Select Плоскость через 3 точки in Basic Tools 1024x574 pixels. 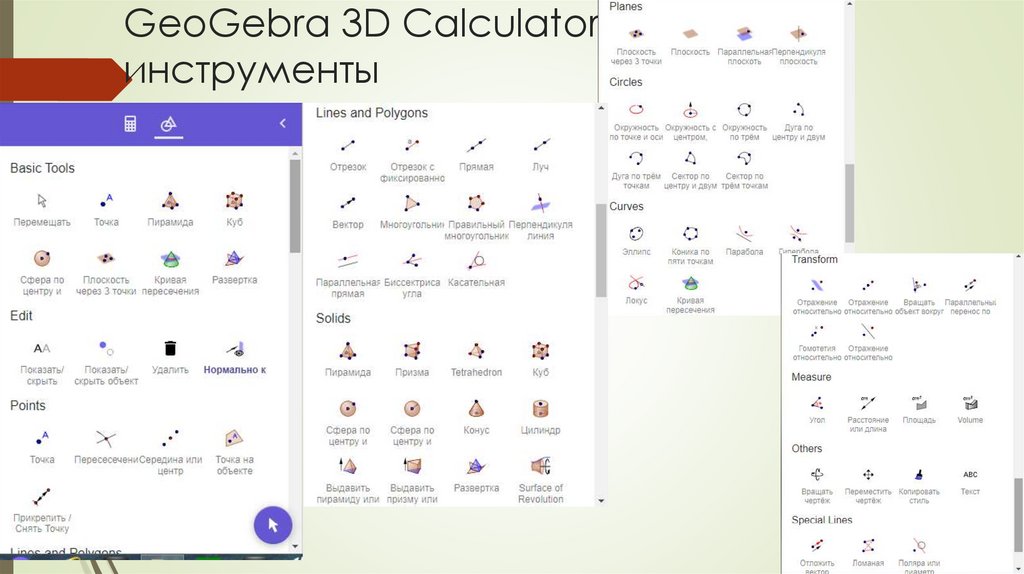click(106, 272)
